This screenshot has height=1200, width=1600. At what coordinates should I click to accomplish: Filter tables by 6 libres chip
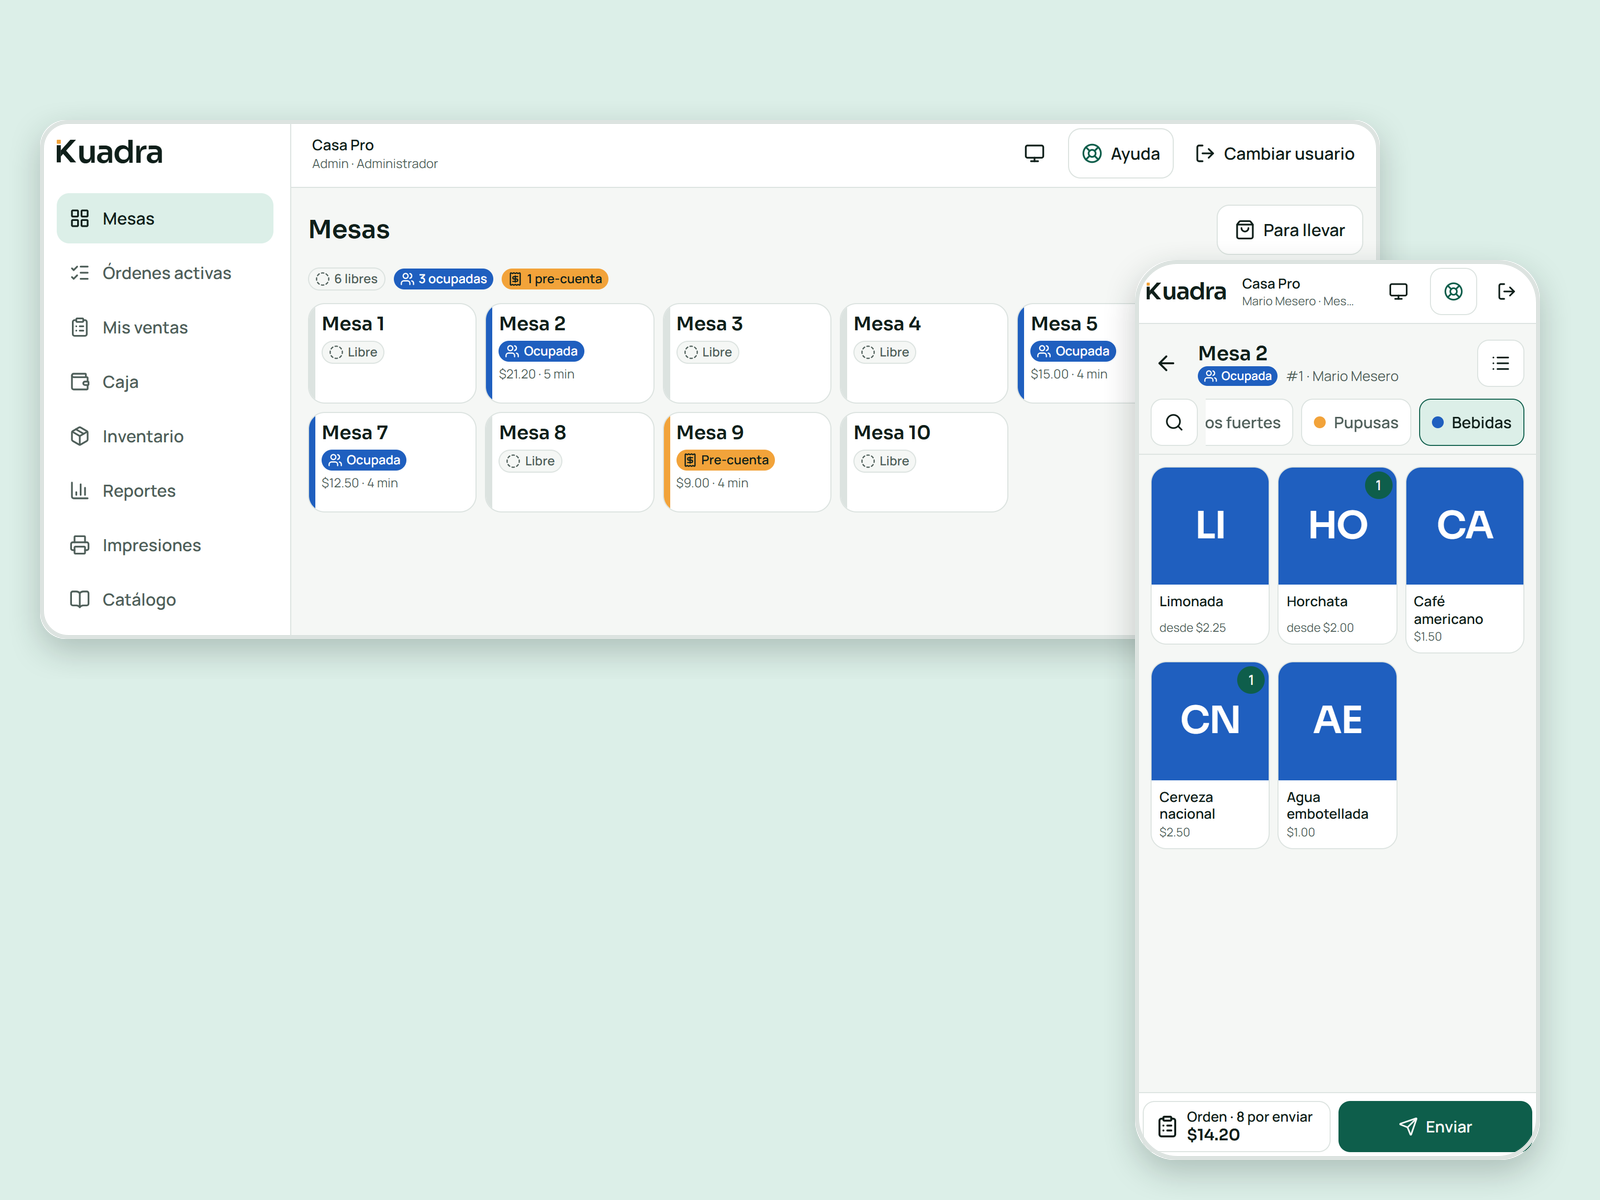(347, 279)
